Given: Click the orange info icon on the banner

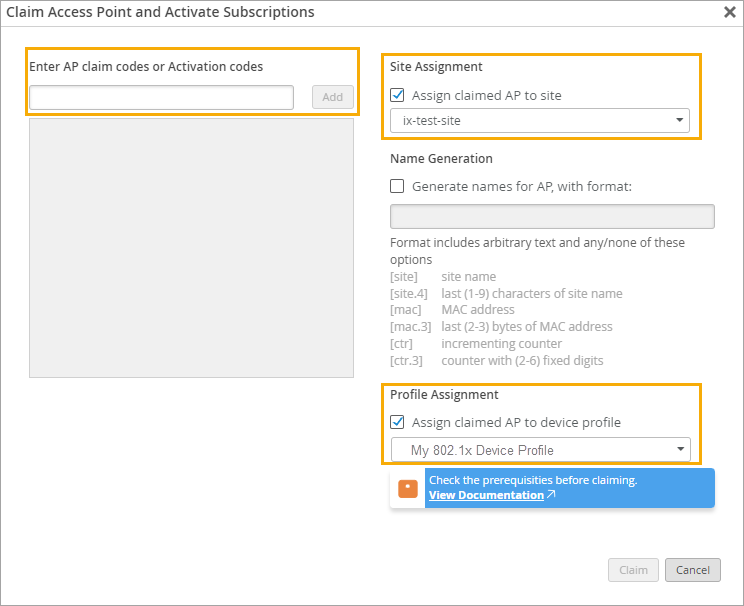Looking at the screenshot, I should coord(408,488).
